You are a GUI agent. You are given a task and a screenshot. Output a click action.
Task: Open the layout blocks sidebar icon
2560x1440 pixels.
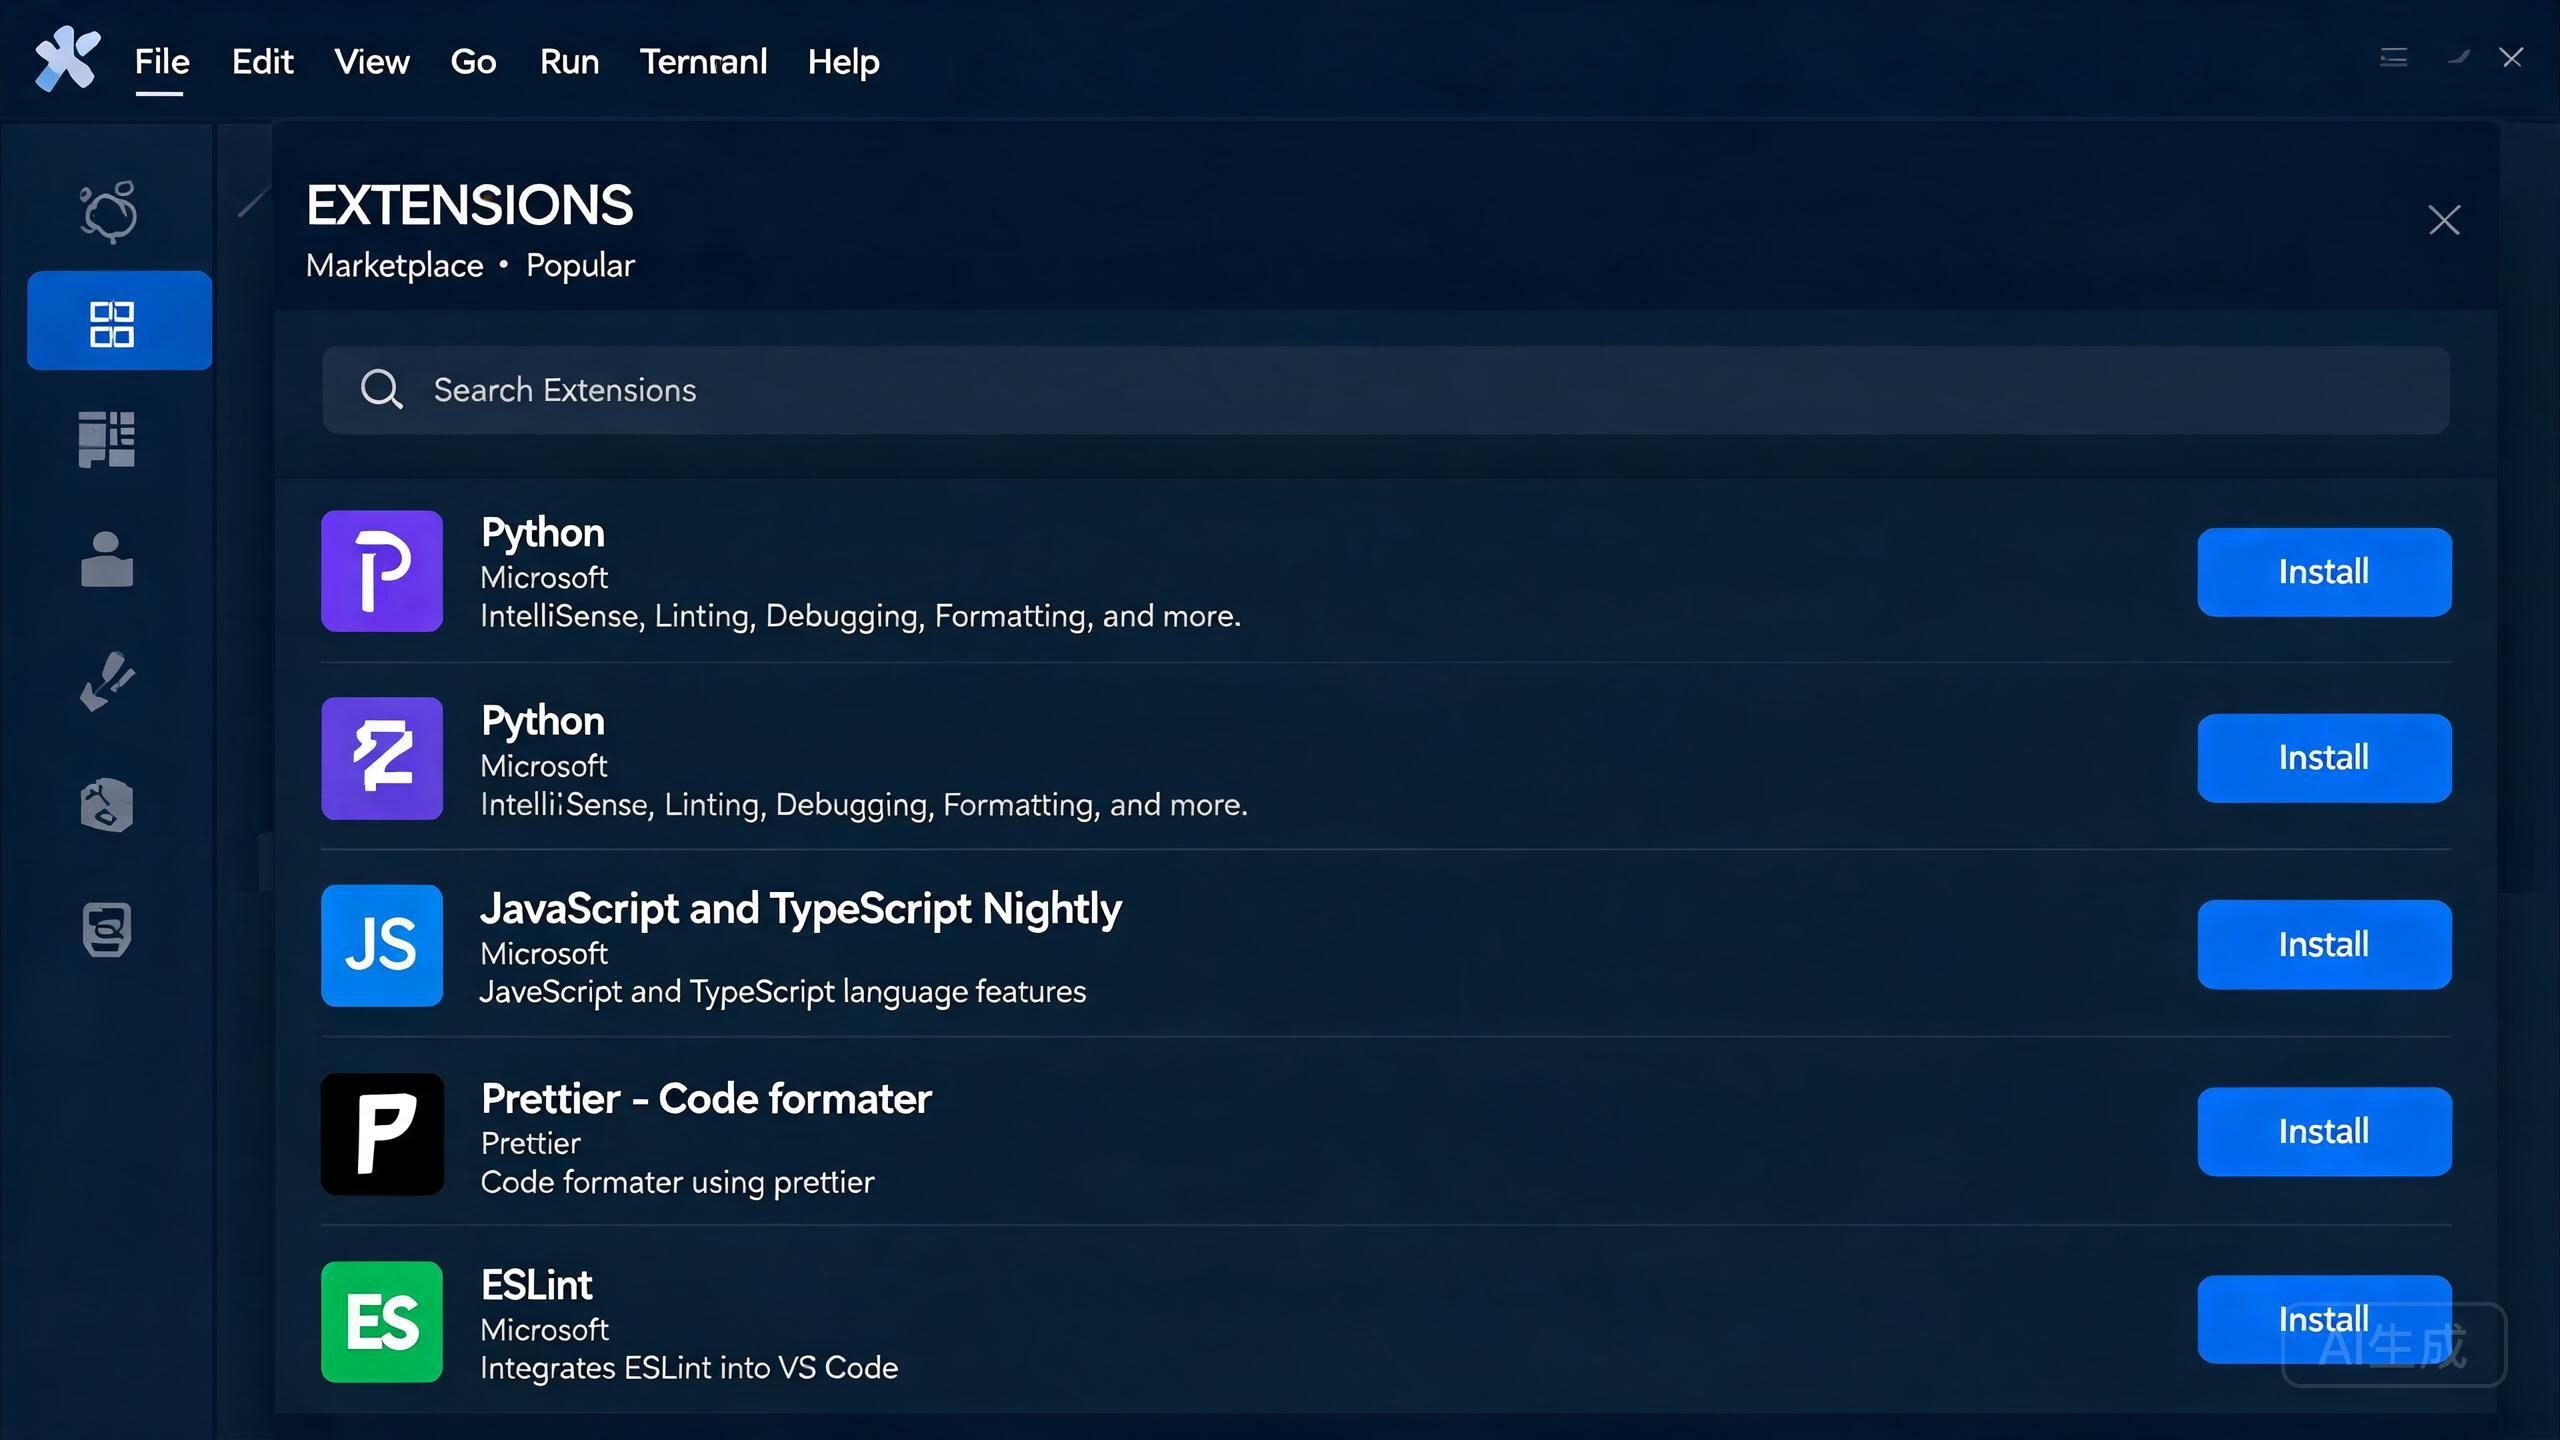pyautogui.click(x=106, y=439)
